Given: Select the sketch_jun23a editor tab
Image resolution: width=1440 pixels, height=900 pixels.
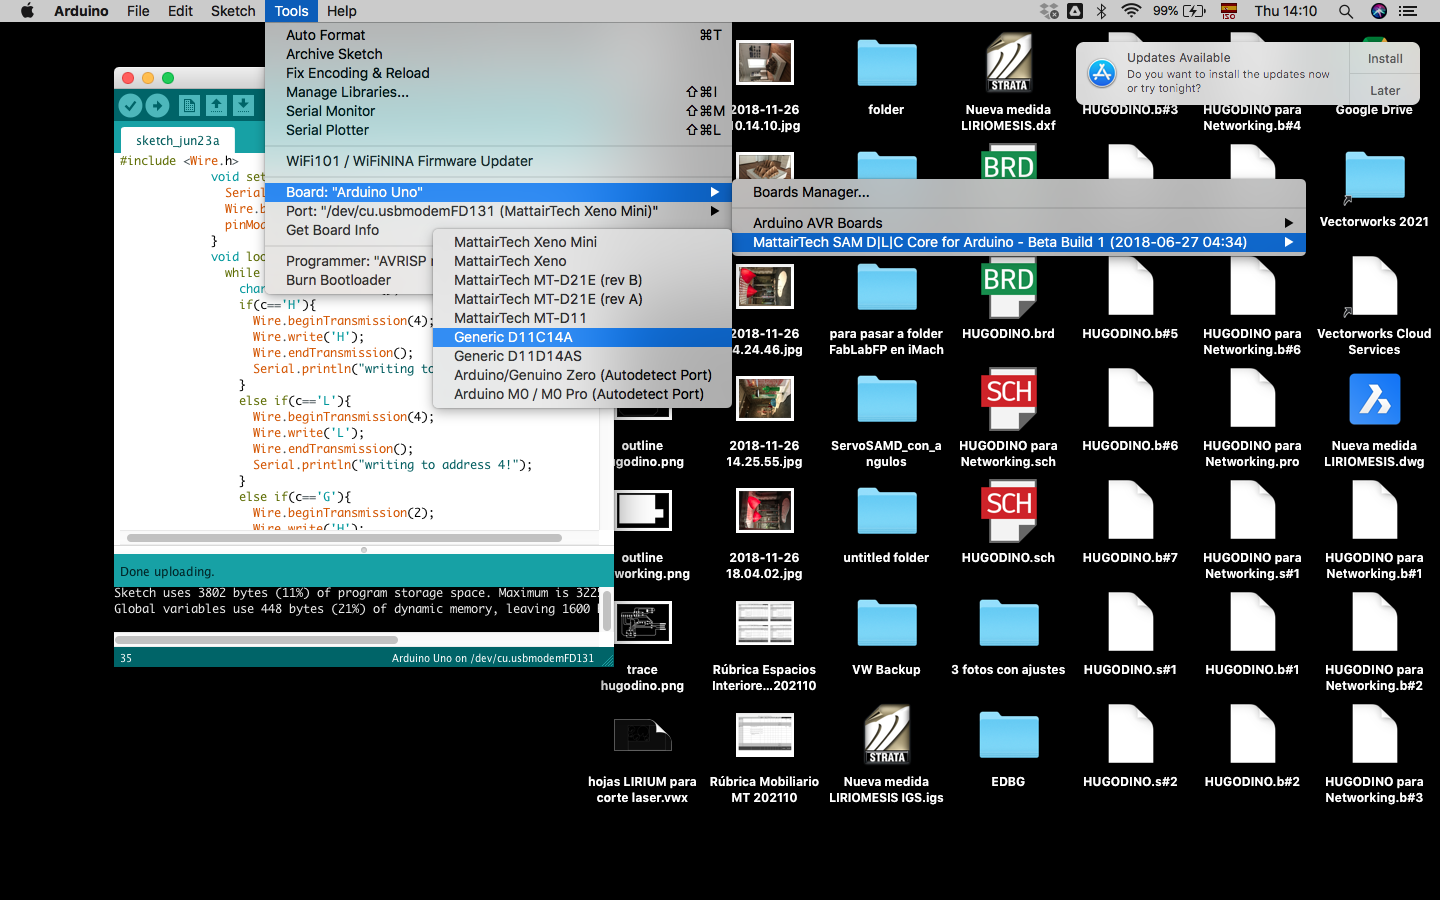Looking at the screenshot, I should pos(178,140).
